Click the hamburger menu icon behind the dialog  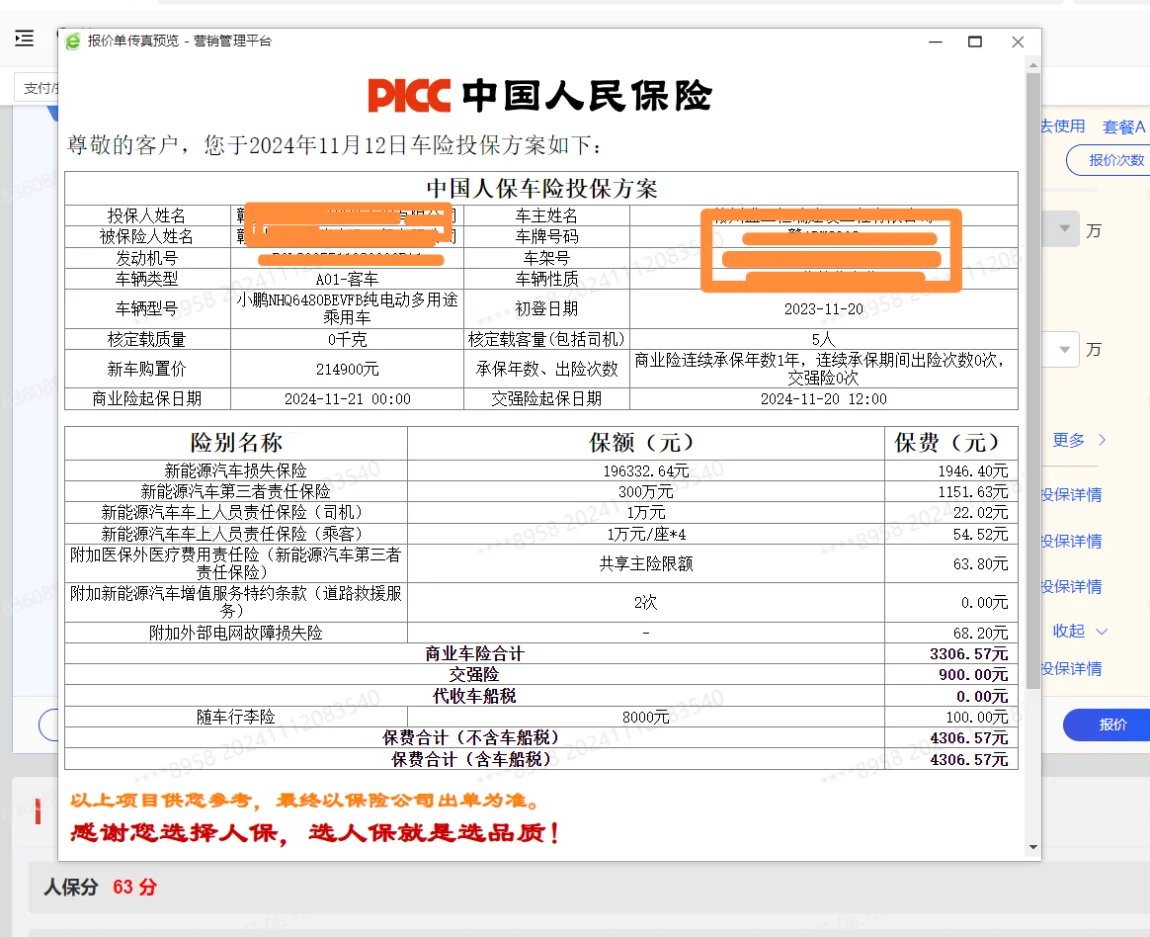click(24, 38)
